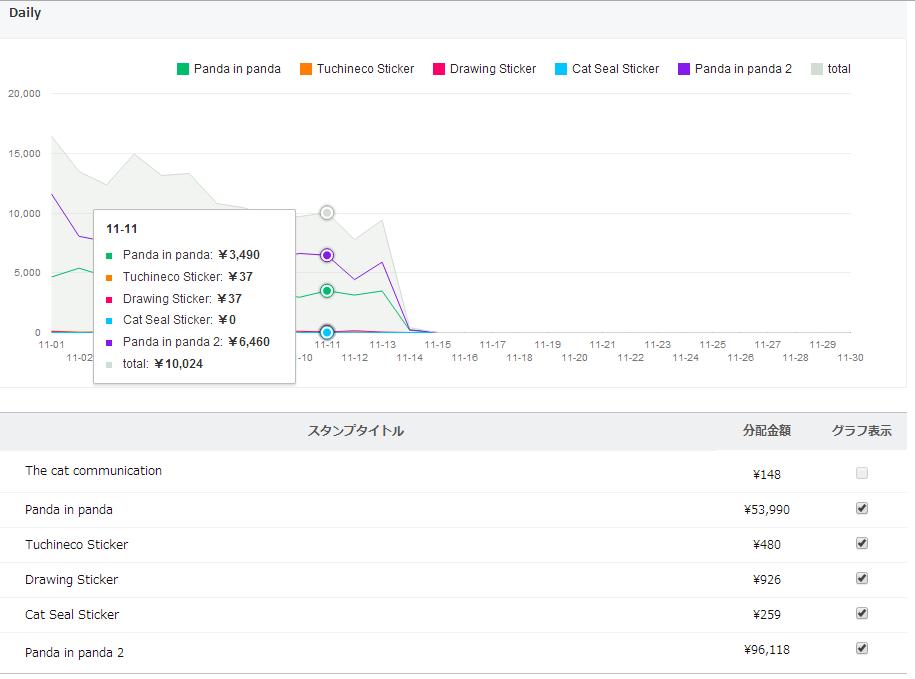
Task: Click the orange Tuchineco Sticker legend swatch
Action: pos(306,69)
